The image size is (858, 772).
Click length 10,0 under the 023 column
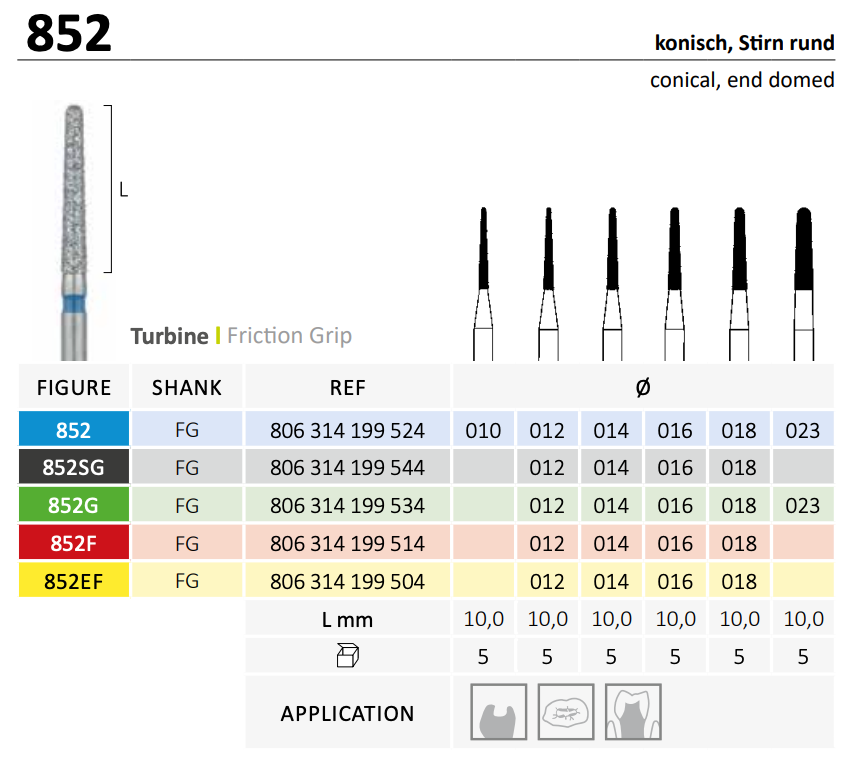click(x=804, y=619)
